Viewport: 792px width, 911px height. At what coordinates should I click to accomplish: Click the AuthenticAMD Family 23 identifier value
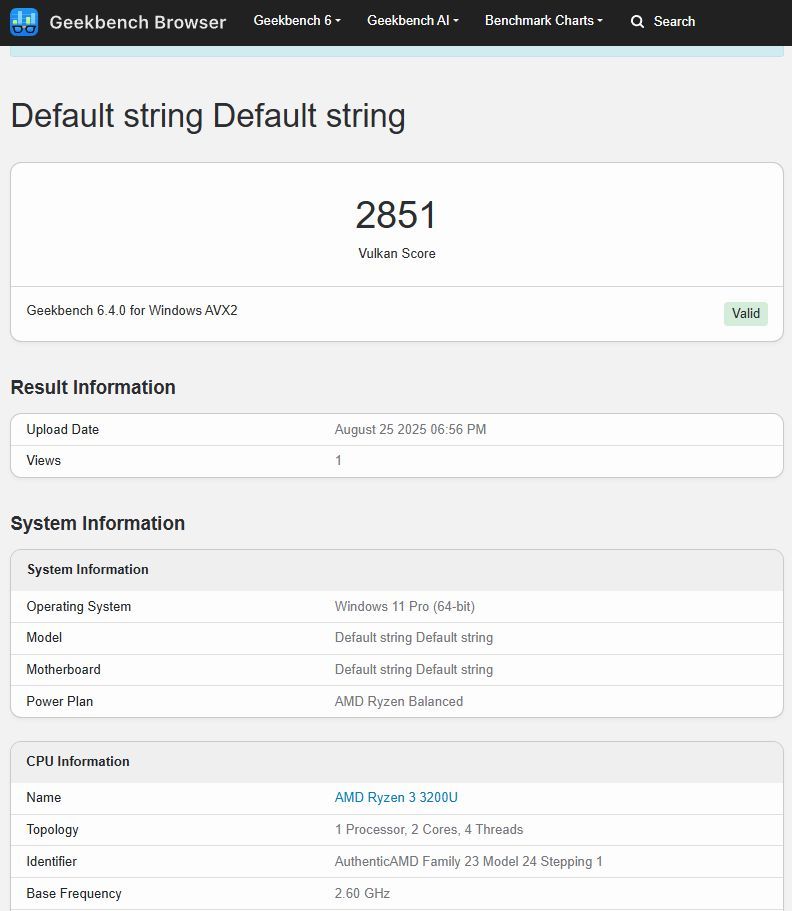point(468,861)
